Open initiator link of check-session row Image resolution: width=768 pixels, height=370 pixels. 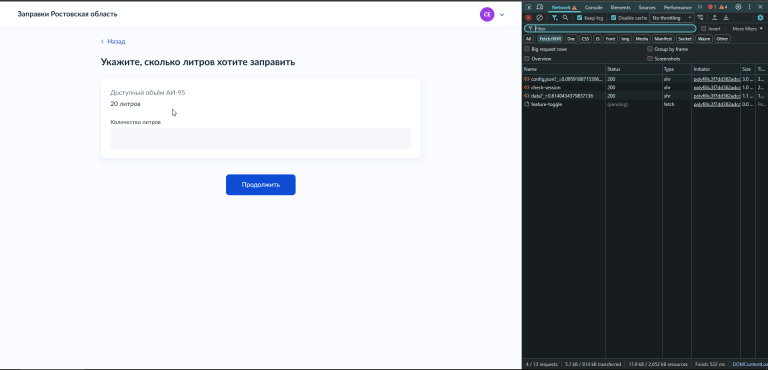(x=717, y=87)
